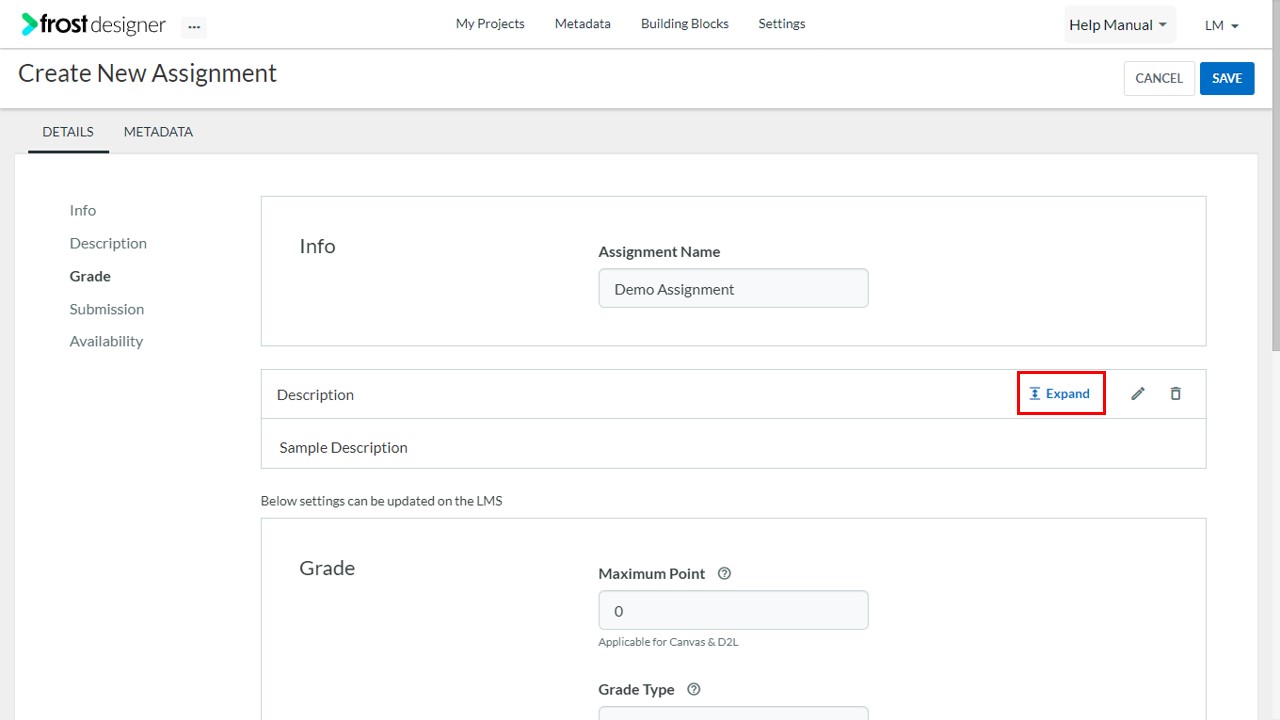The height and width of the screenshot is (720, 1280).
Task: Jump to Info section in sidebar
Action: pos(83,210)
